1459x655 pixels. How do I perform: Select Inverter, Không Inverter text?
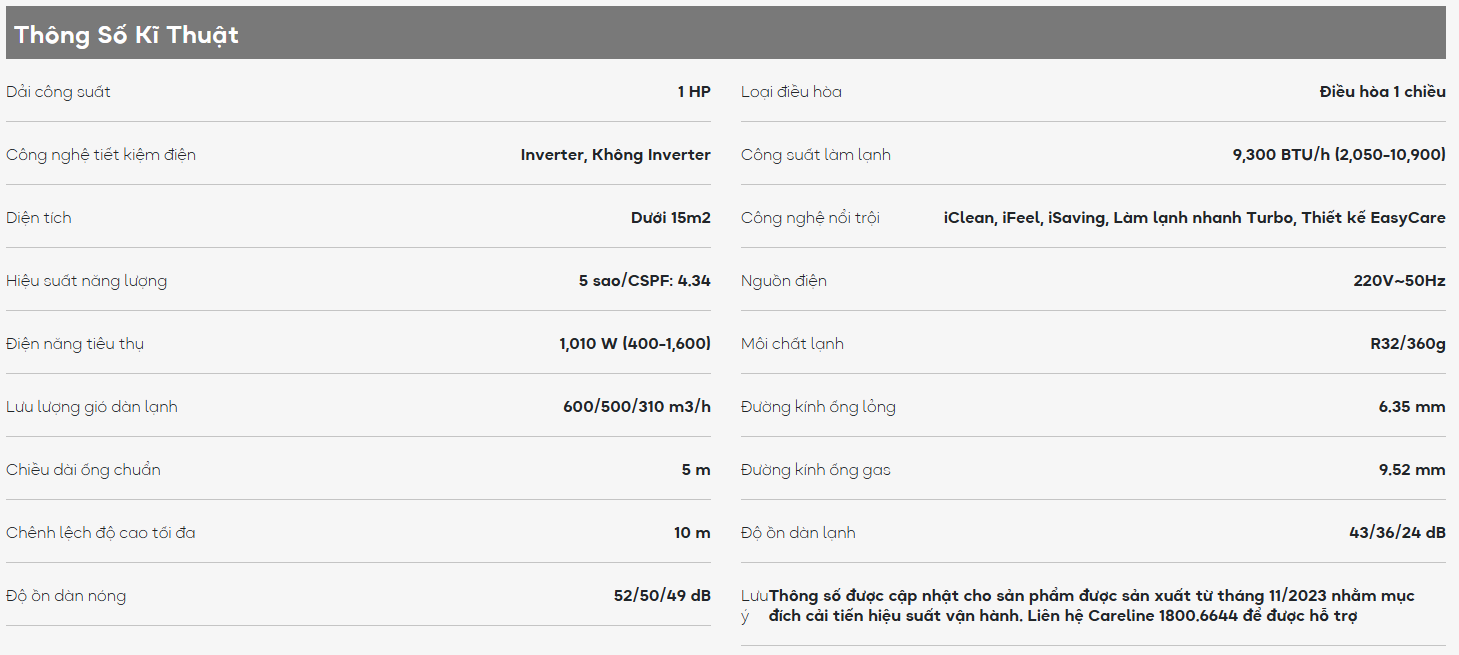coord(616,155)
